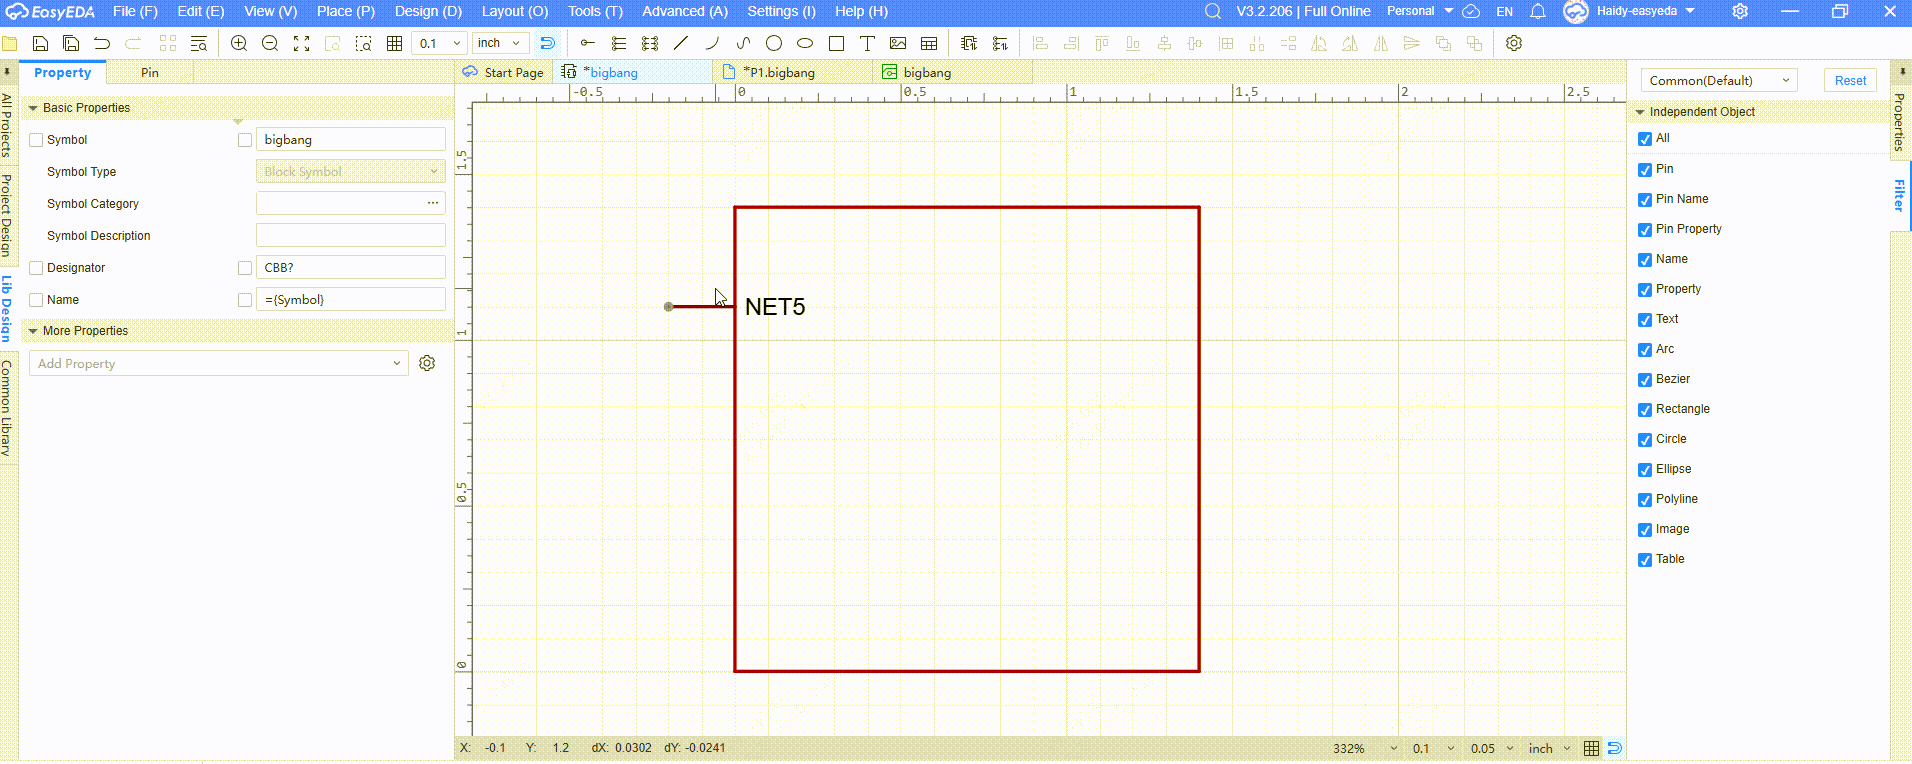Click the Designator CBB? input field
Screen dimensions: 1912x764
click(x=351, y=267)
